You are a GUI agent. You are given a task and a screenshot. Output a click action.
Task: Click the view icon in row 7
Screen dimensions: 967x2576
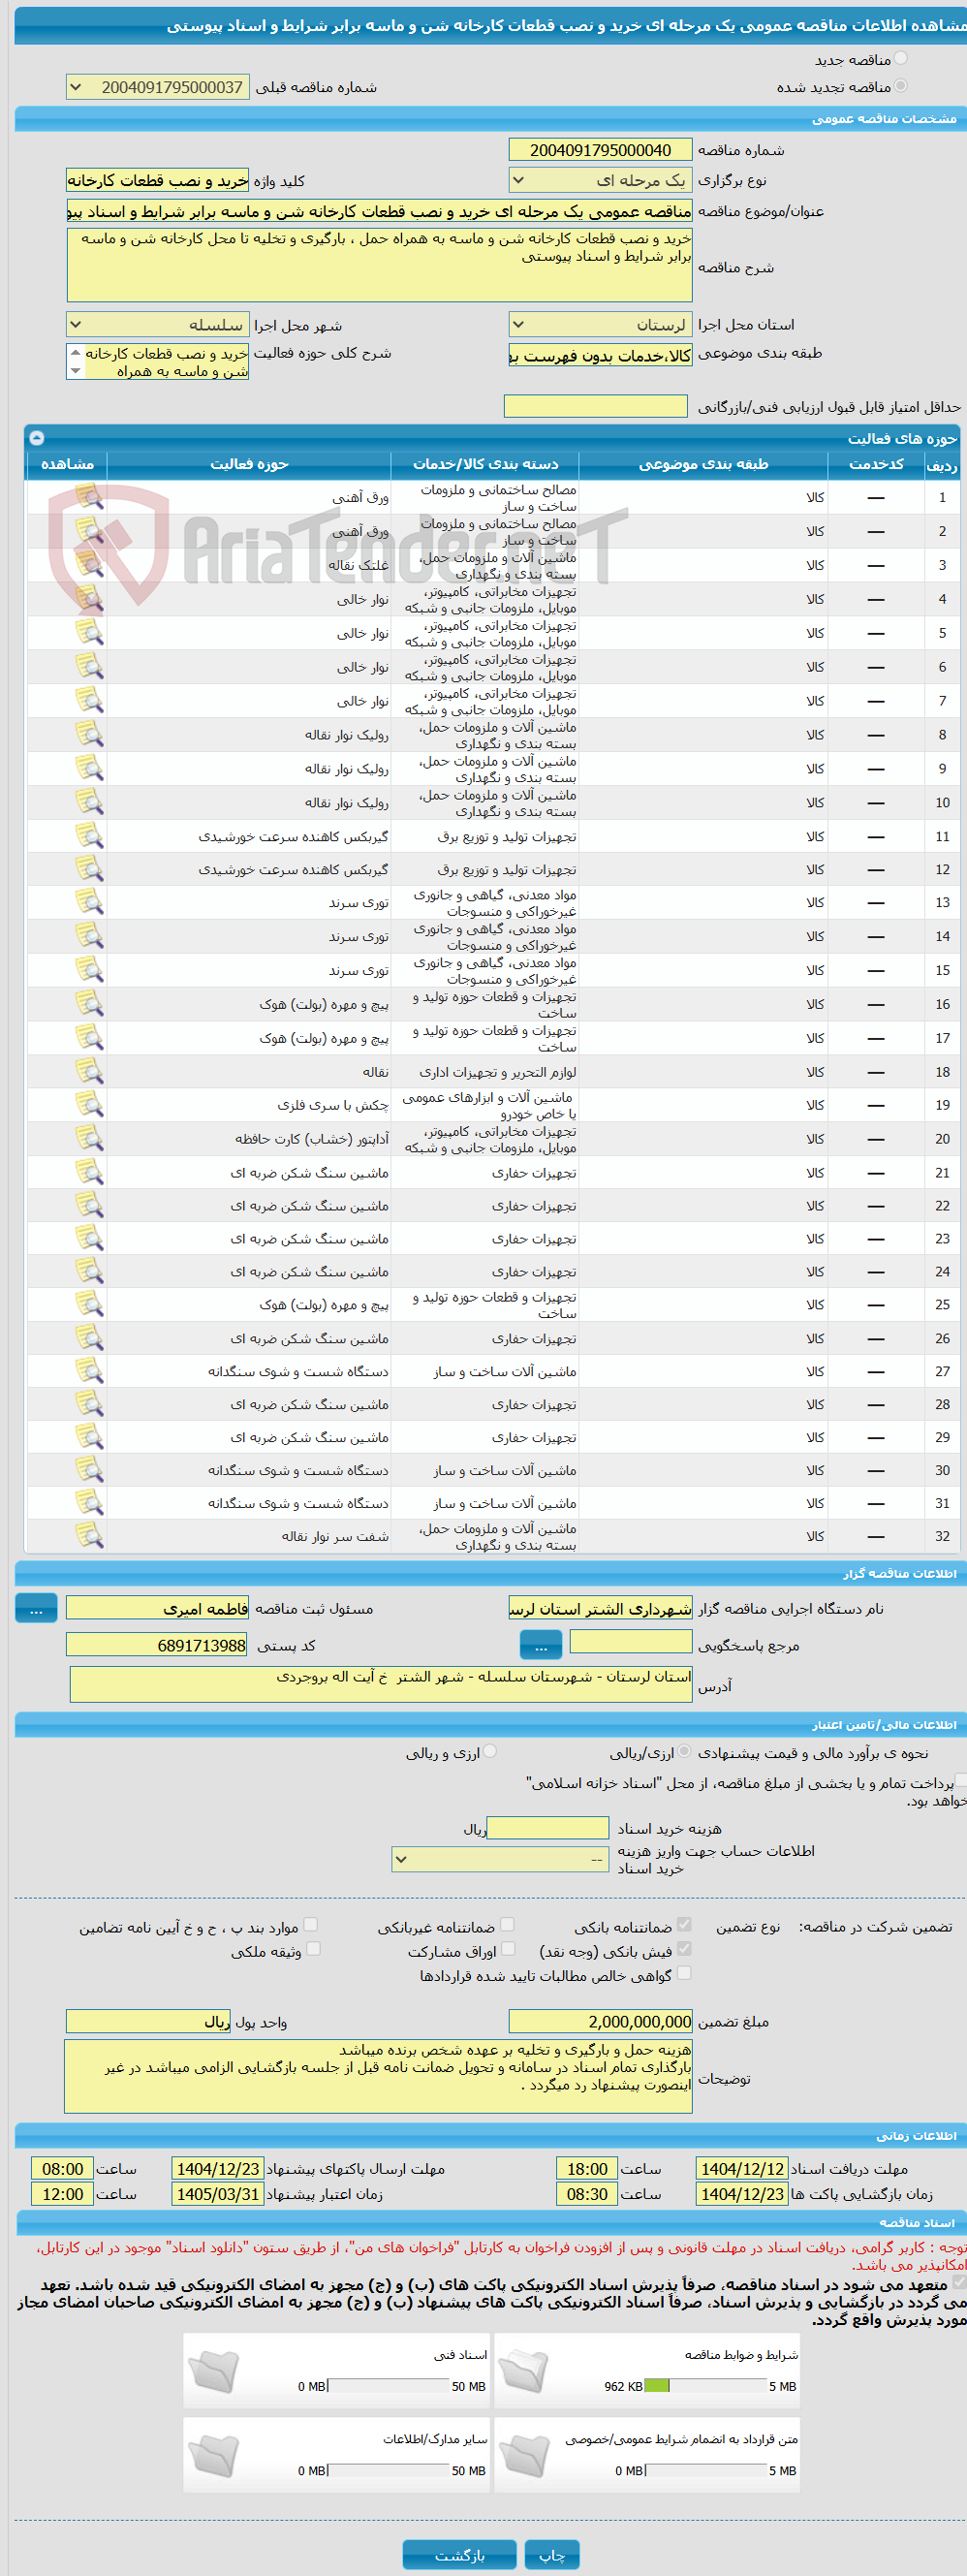point(89,701)
